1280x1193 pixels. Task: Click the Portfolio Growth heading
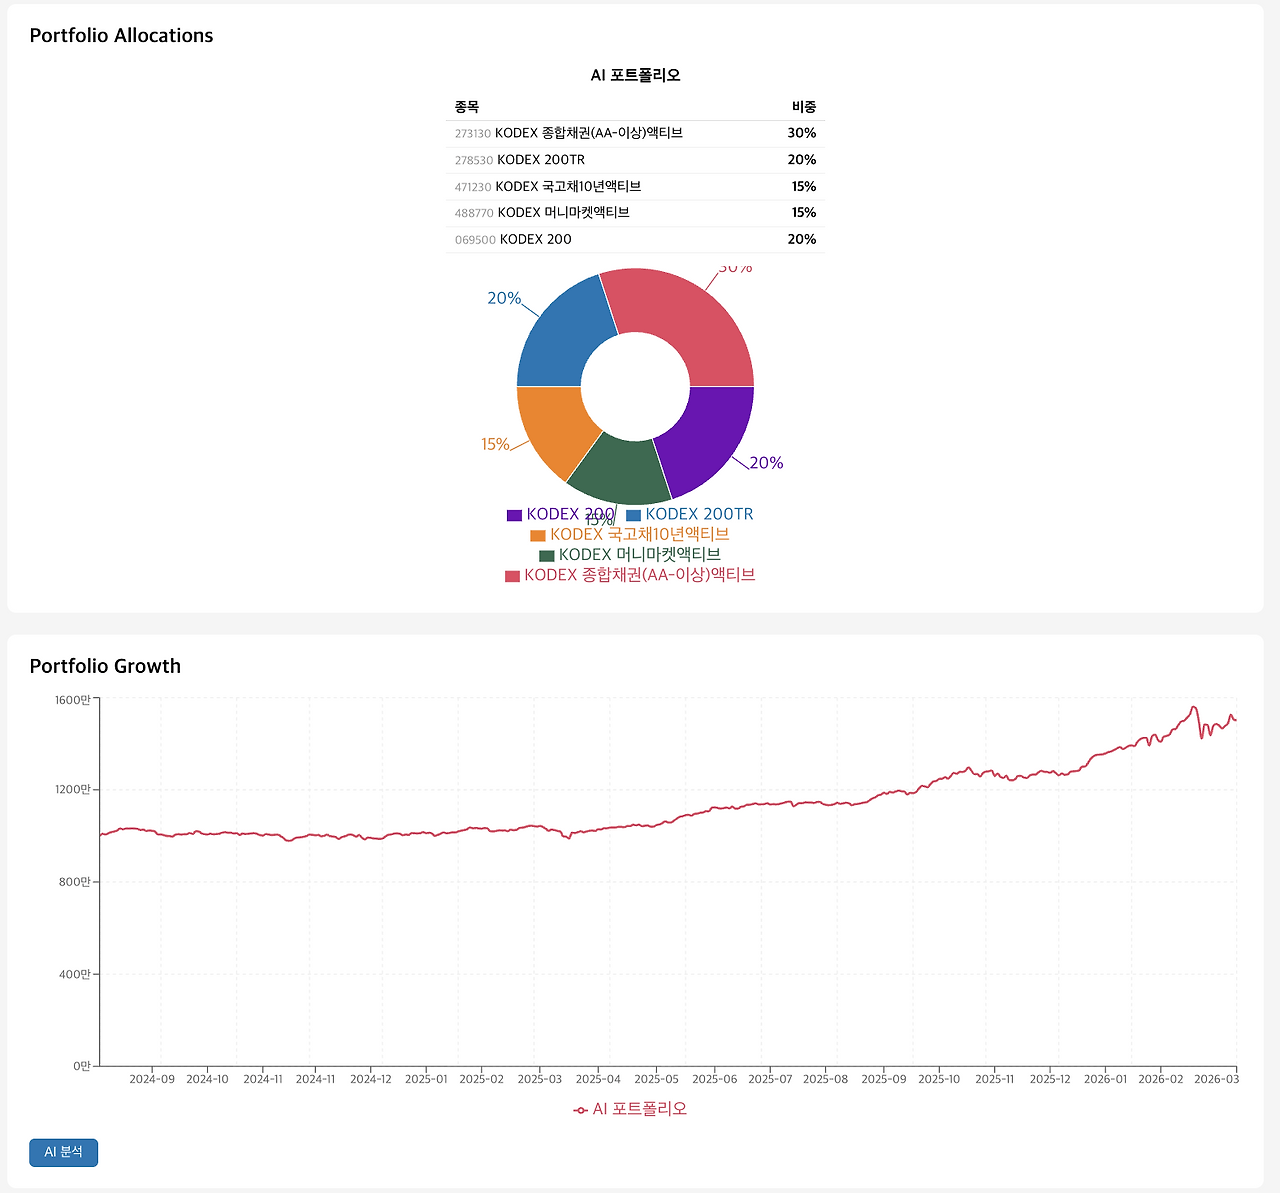pos(105,667)
